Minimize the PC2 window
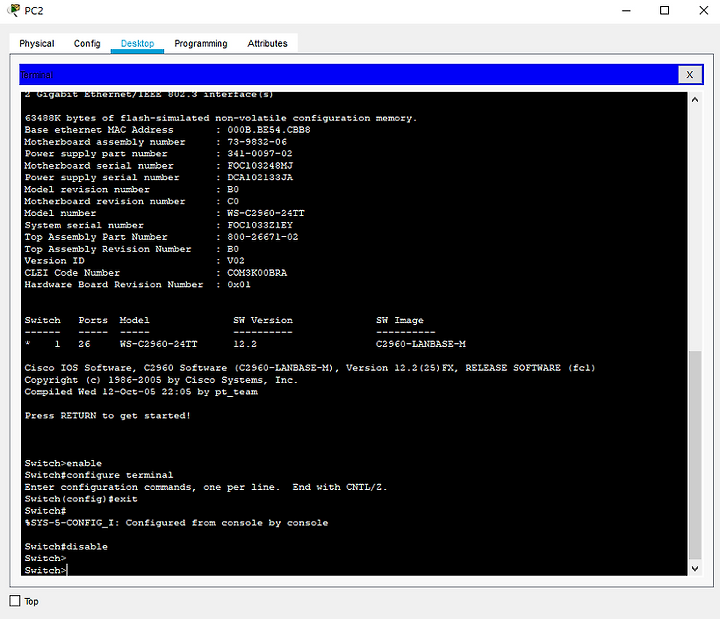 coord(626,11)
